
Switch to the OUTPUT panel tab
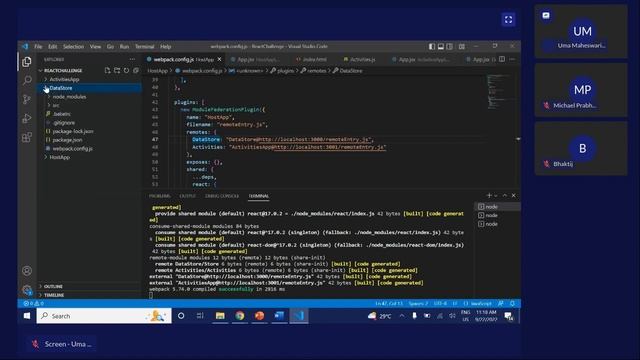click(187, 196)
